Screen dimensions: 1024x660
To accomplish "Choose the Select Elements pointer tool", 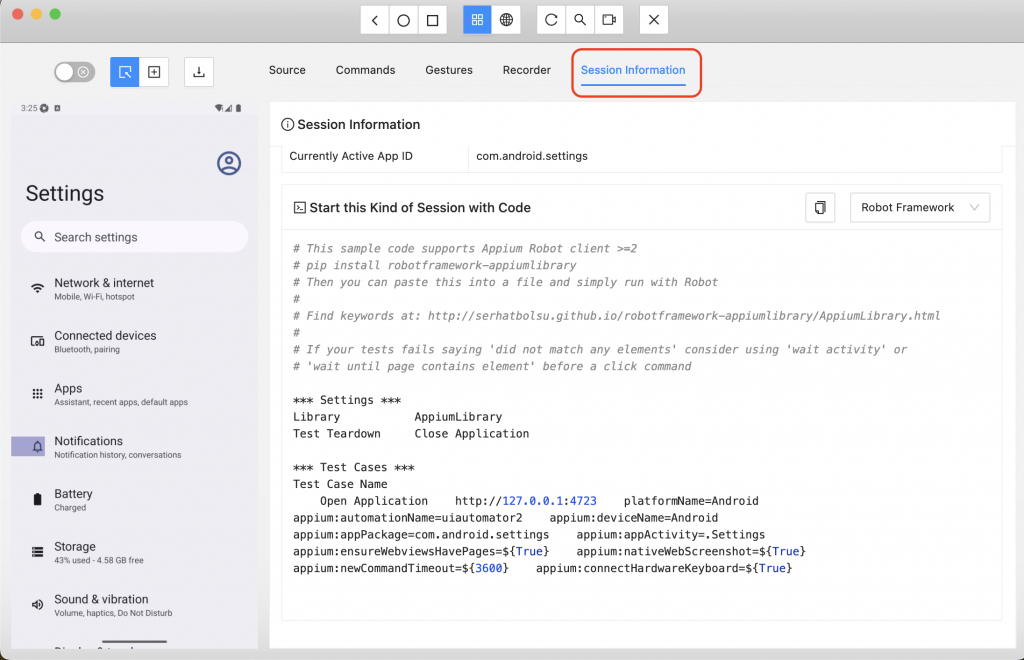I will [x=125, y=72].
